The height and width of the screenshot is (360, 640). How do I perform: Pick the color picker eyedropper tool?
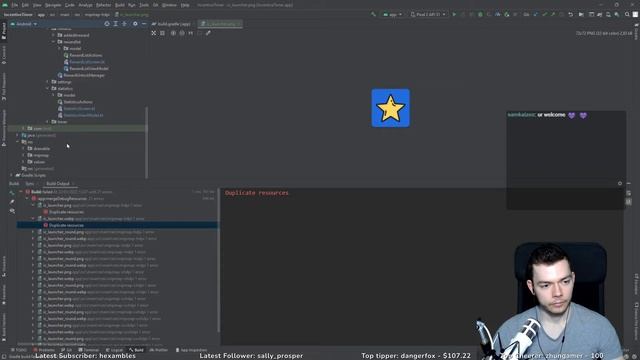pos(208,33)
